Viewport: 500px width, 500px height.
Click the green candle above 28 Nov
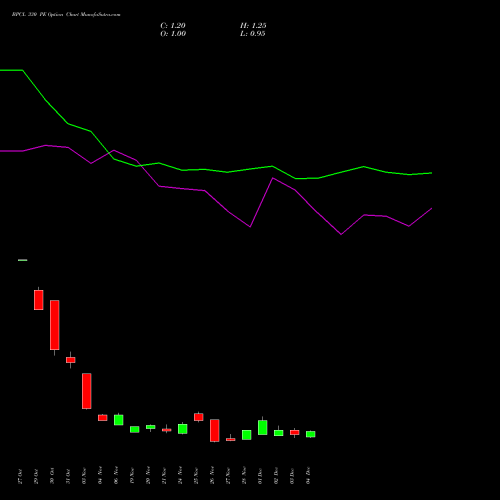(x=247, y=435)
